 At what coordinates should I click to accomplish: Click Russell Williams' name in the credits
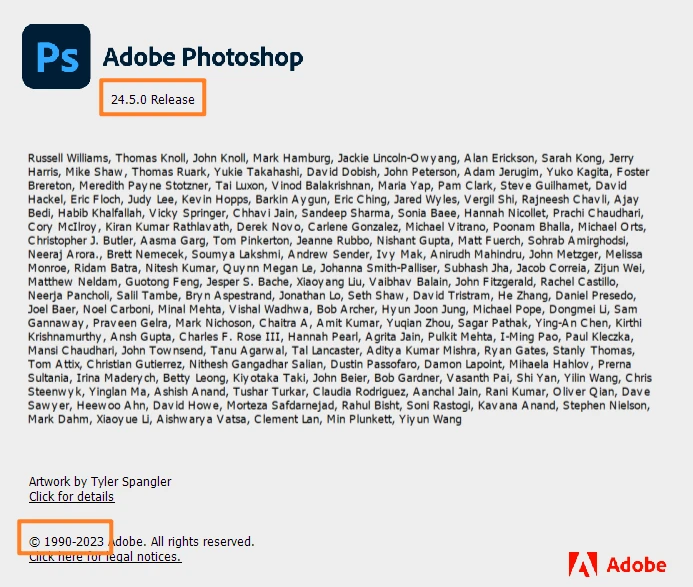(68, 158)
